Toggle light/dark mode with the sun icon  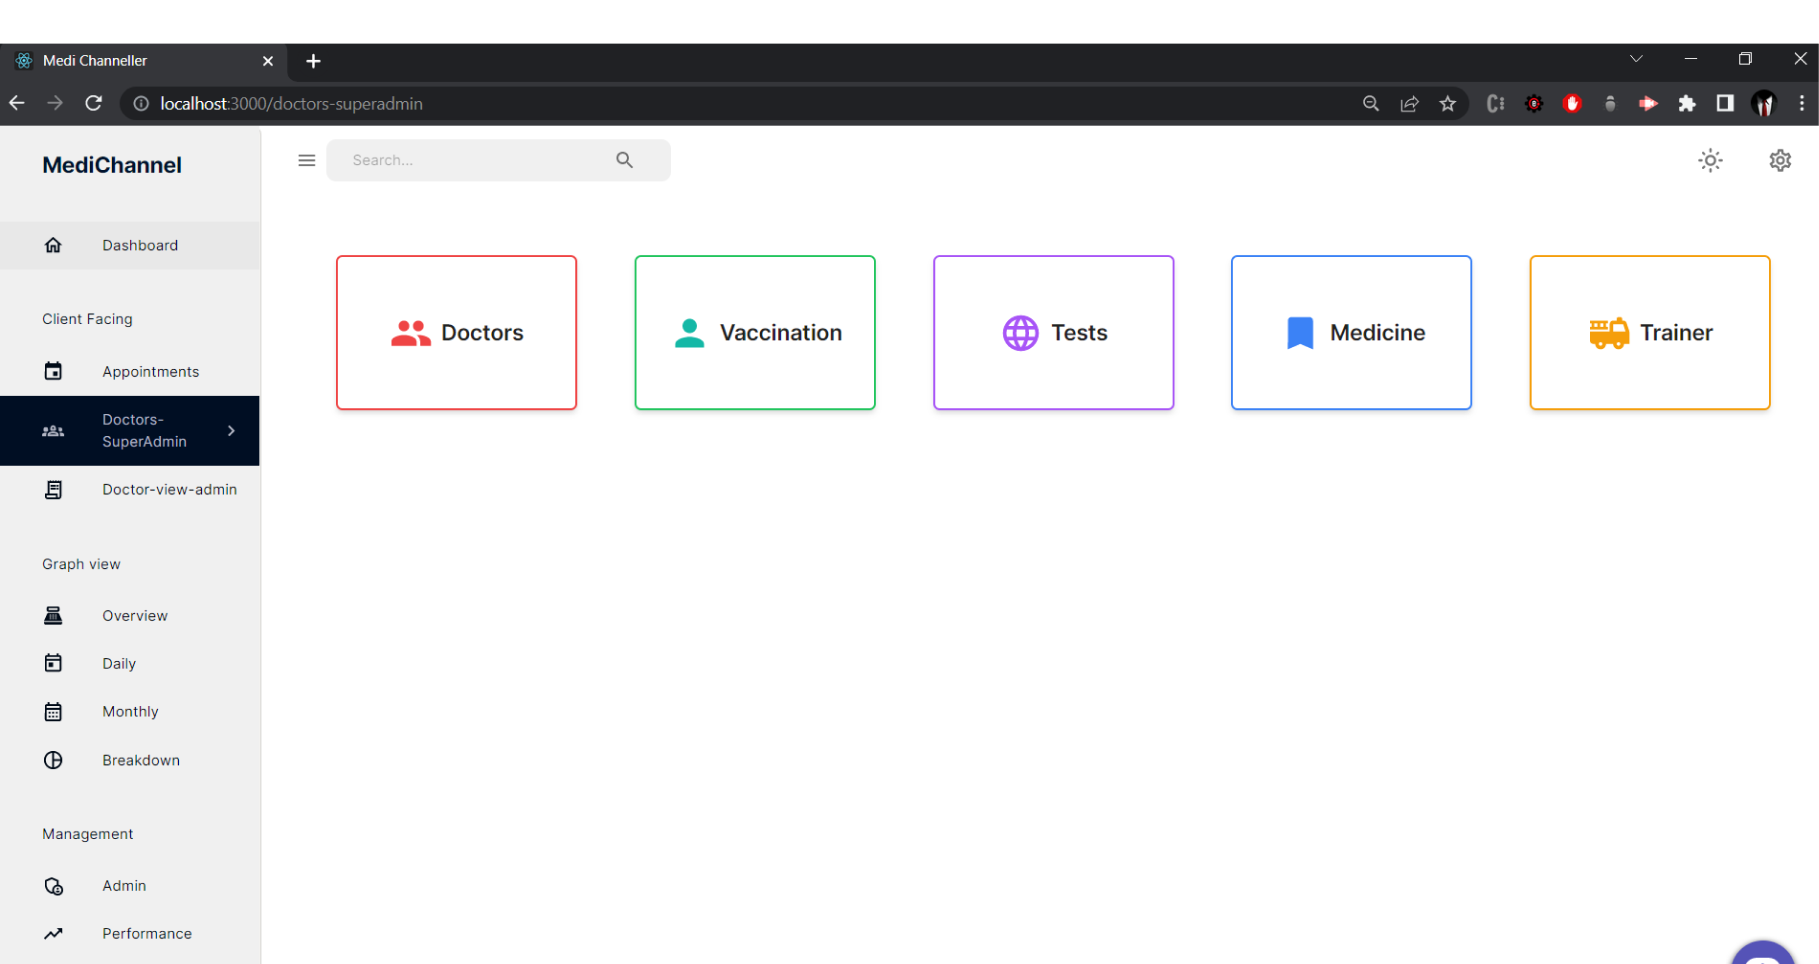(x=1710, y=160)
